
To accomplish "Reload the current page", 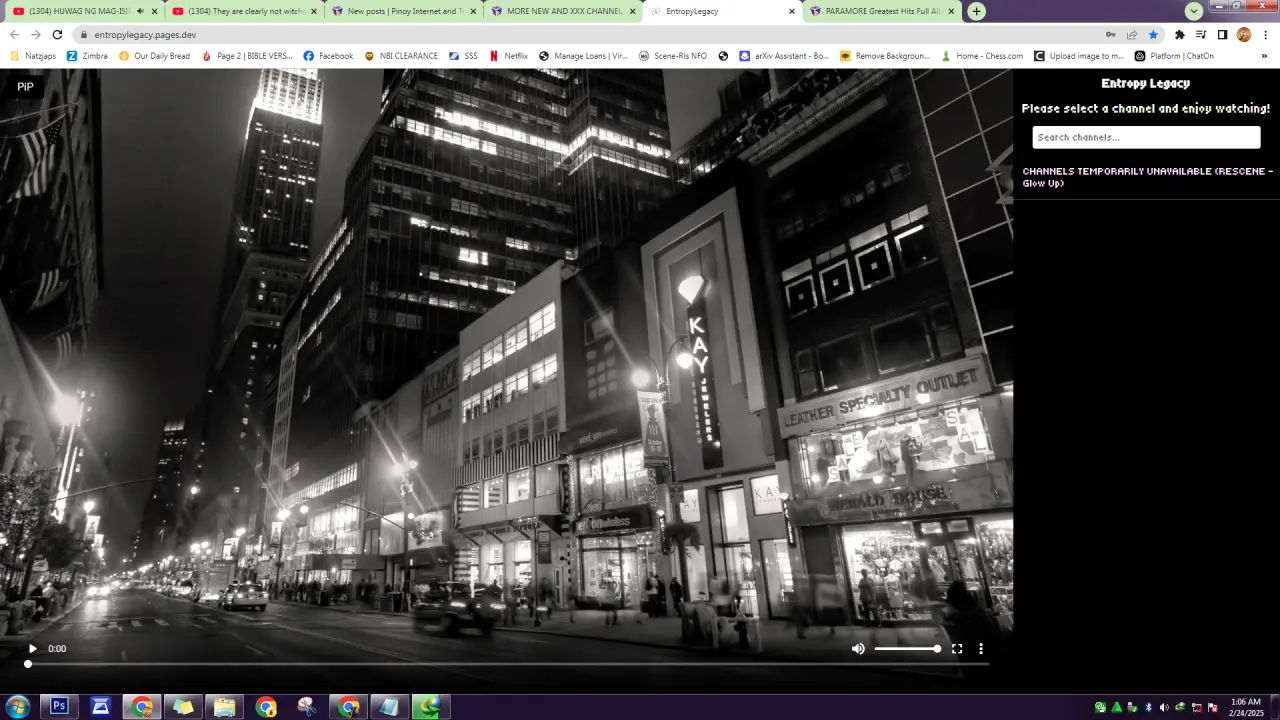I will click(x=57, y=34).
